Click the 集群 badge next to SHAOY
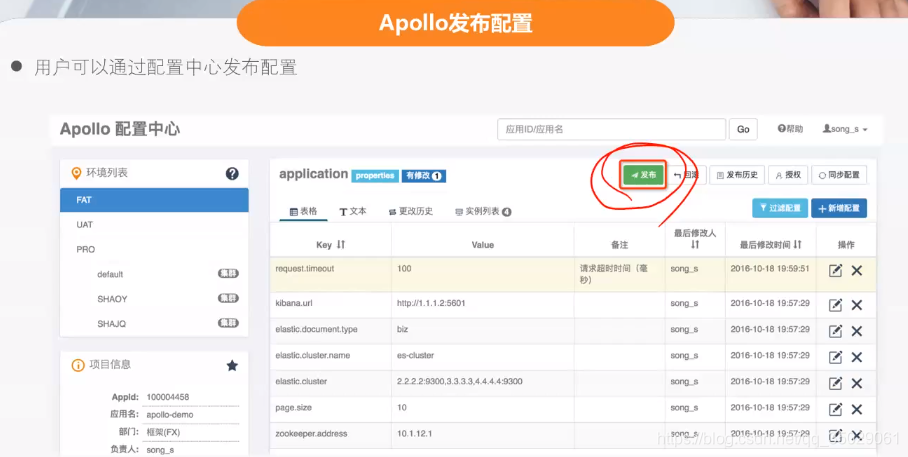This screenshot has width=908, height=457. pos(228,298)
